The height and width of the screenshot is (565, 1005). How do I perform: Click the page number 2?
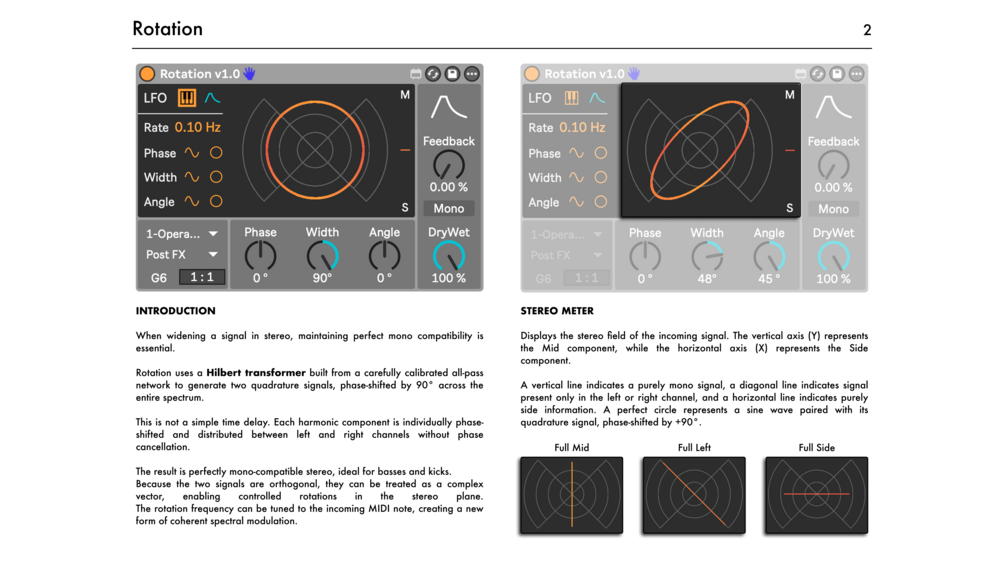(867, 30)
